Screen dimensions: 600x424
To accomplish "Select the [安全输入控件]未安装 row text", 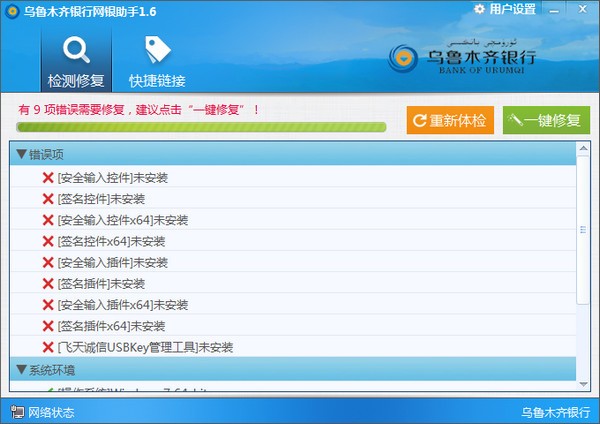I will pos(112,178).
